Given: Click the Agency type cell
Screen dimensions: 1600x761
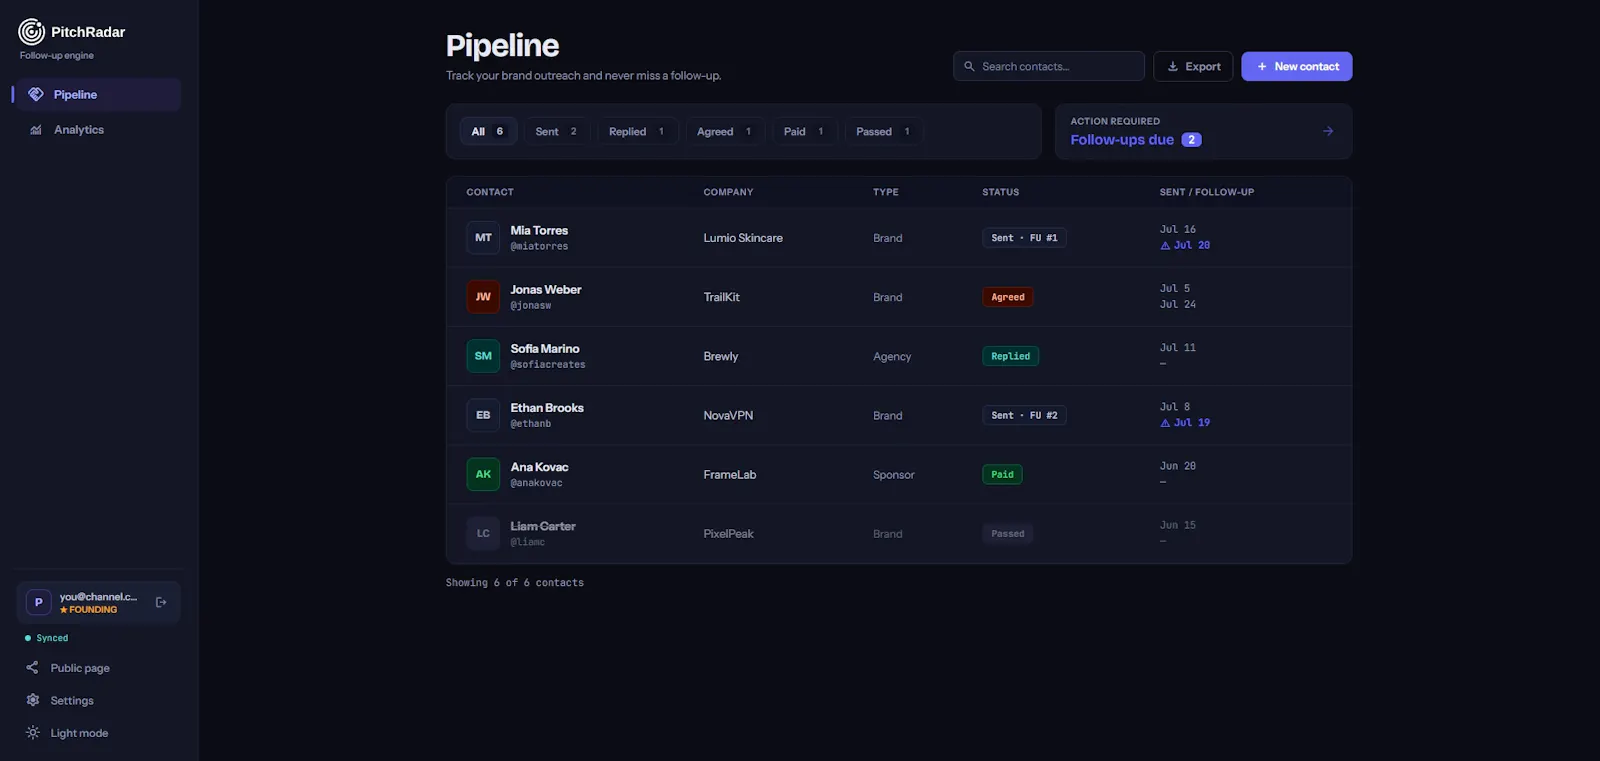Looking at the screenshot, I should point(892,356).
